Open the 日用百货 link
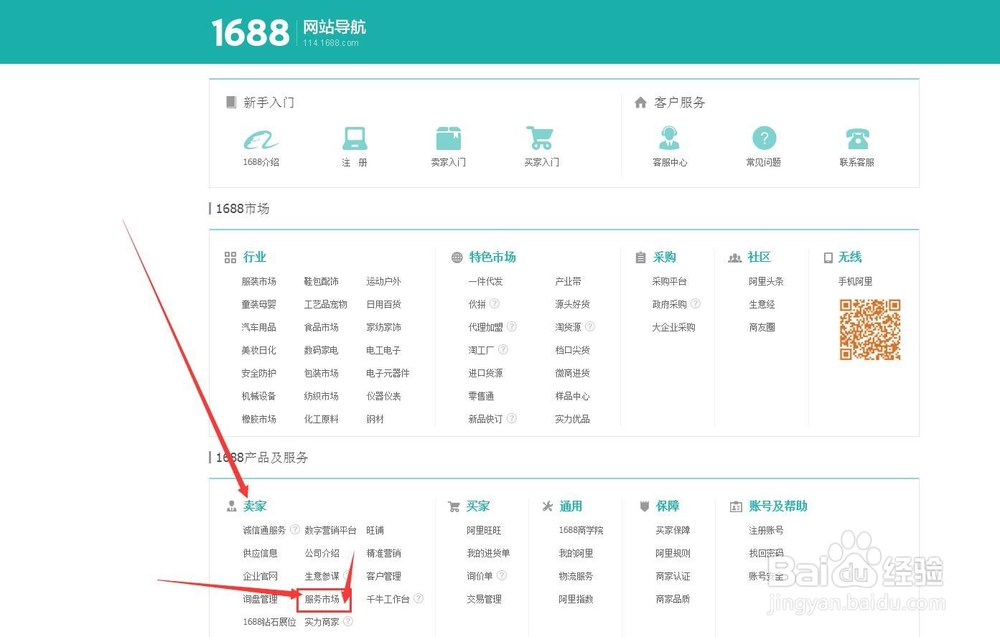This screenshot has height=637, width=1000. 383,304
